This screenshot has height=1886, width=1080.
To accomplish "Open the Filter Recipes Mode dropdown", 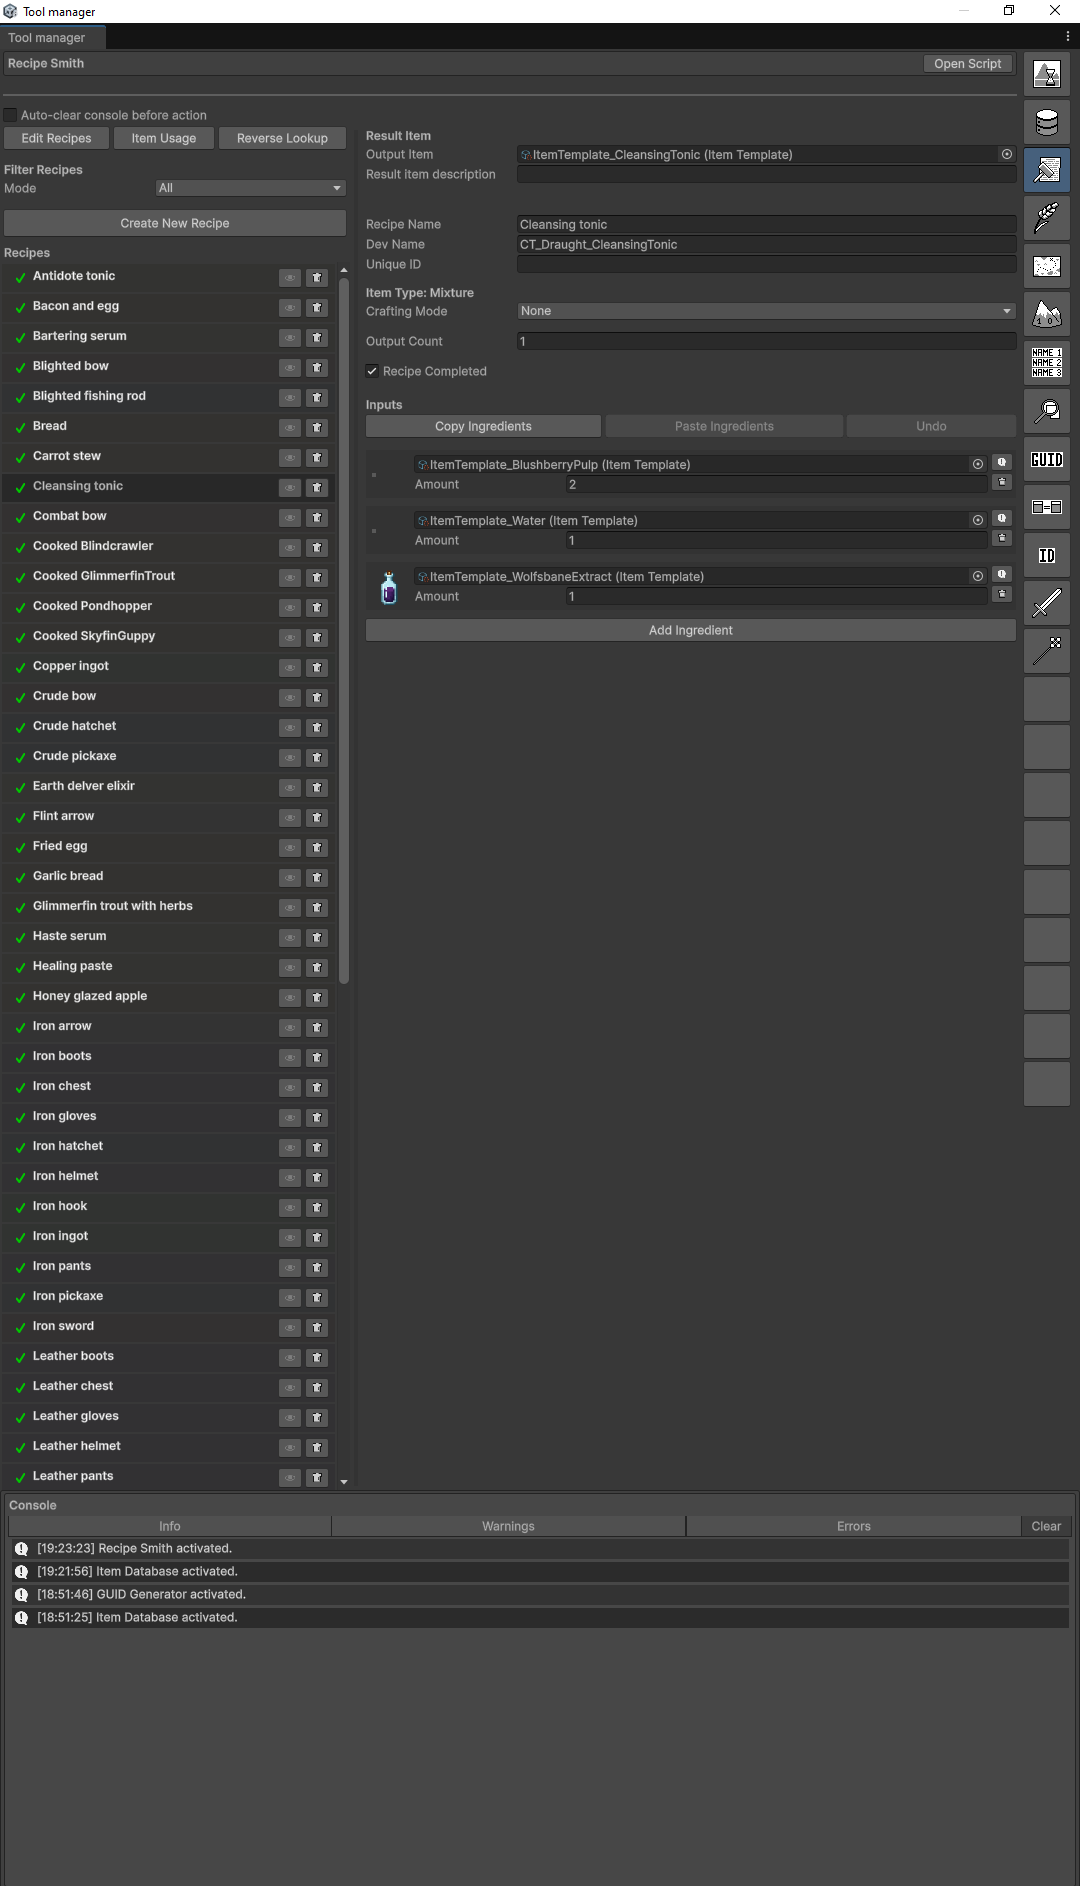I will tap(251, 188).
